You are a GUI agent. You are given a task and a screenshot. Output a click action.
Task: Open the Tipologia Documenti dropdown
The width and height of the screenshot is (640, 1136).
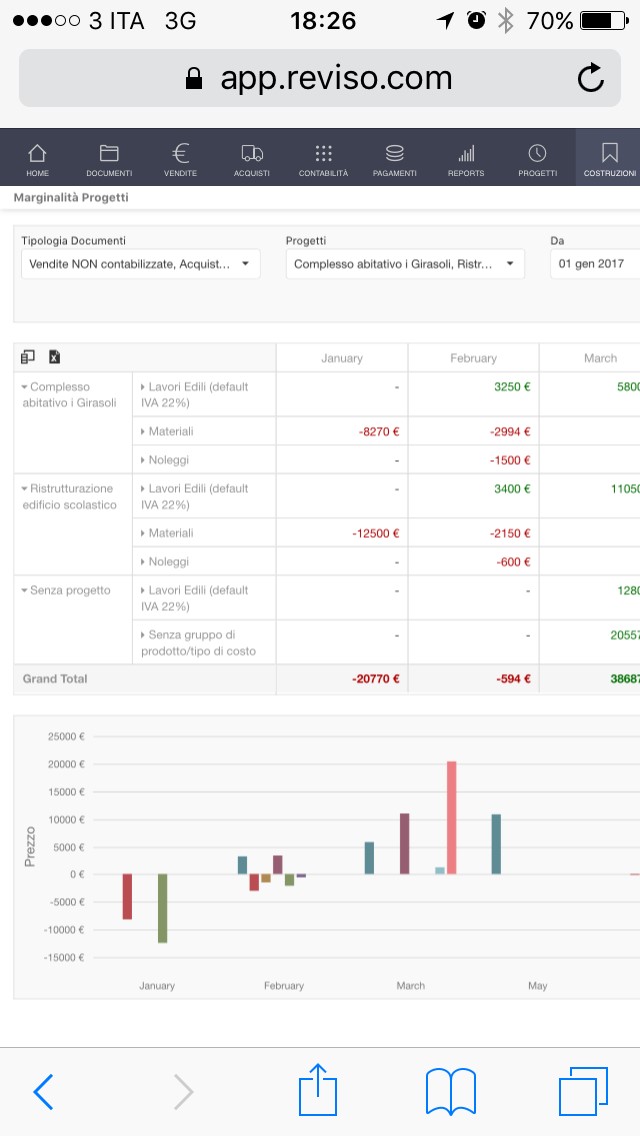coord(141,264)
